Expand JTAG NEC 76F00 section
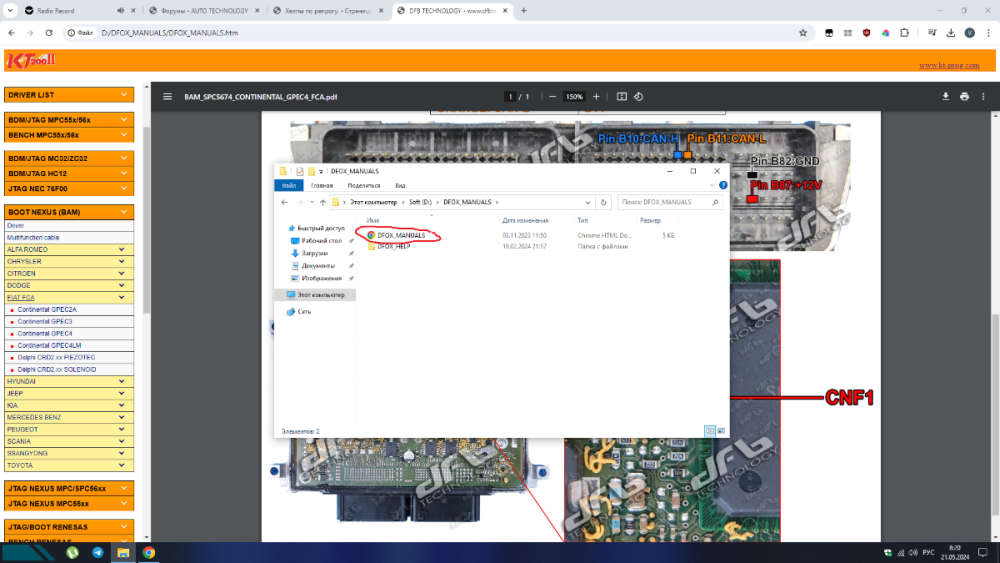The image size is (1000, 563). click(69, 189)
